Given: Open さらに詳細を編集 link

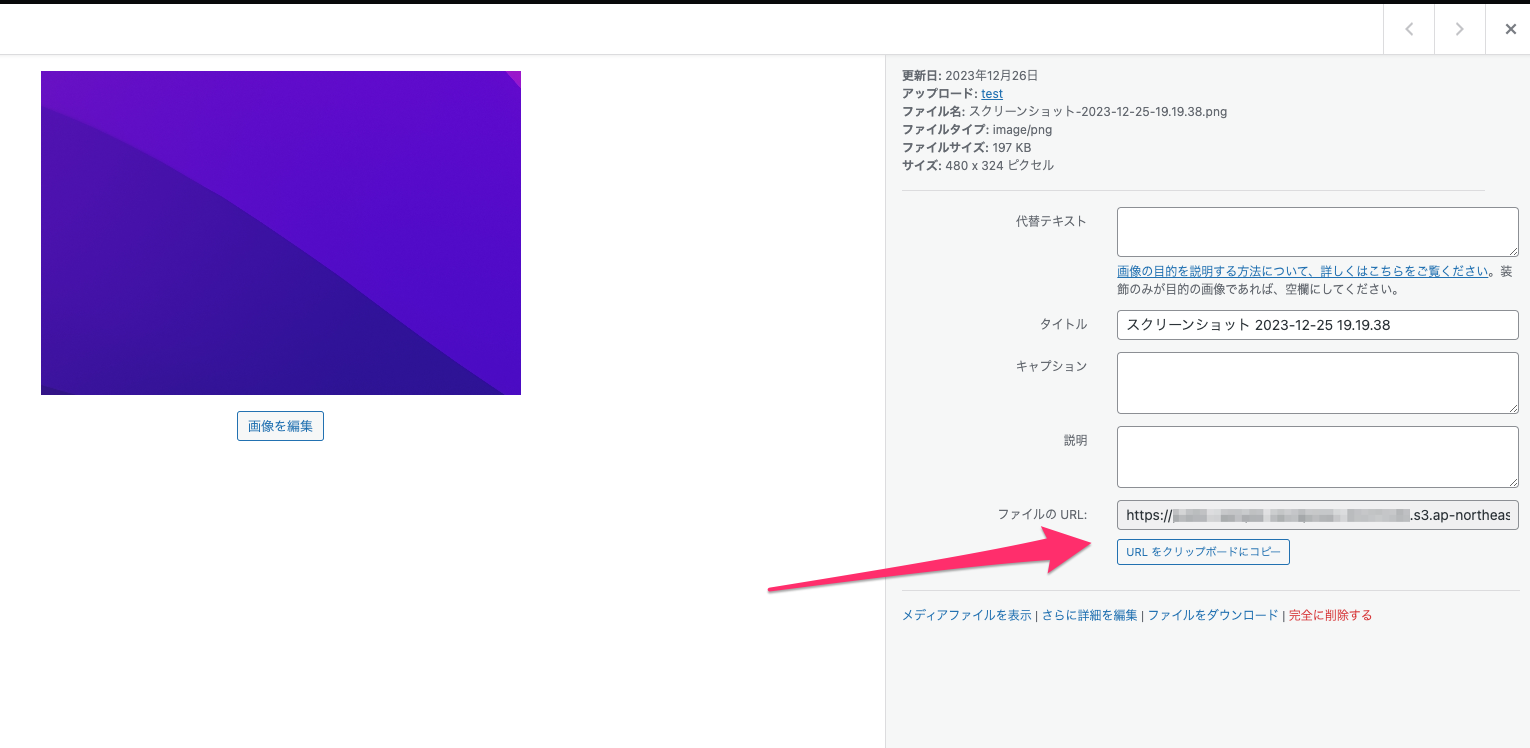Looking at the screenshot, I should (1090, 615).
